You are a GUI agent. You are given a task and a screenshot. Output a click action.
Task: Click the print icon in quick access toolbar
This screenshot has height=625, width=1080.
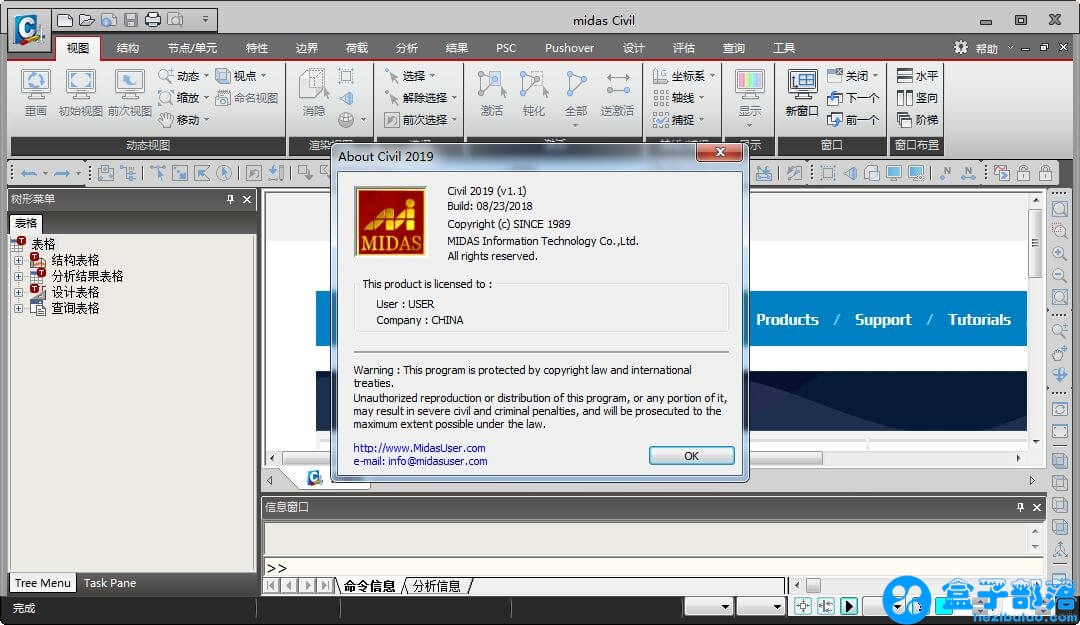coord(153,19)
